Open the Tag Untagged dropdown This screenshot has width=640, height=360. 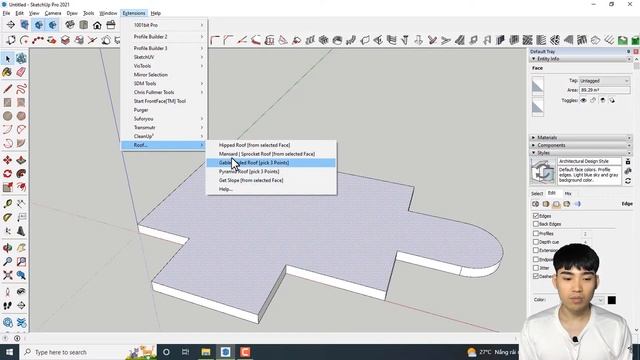click(x=604, y=81)
